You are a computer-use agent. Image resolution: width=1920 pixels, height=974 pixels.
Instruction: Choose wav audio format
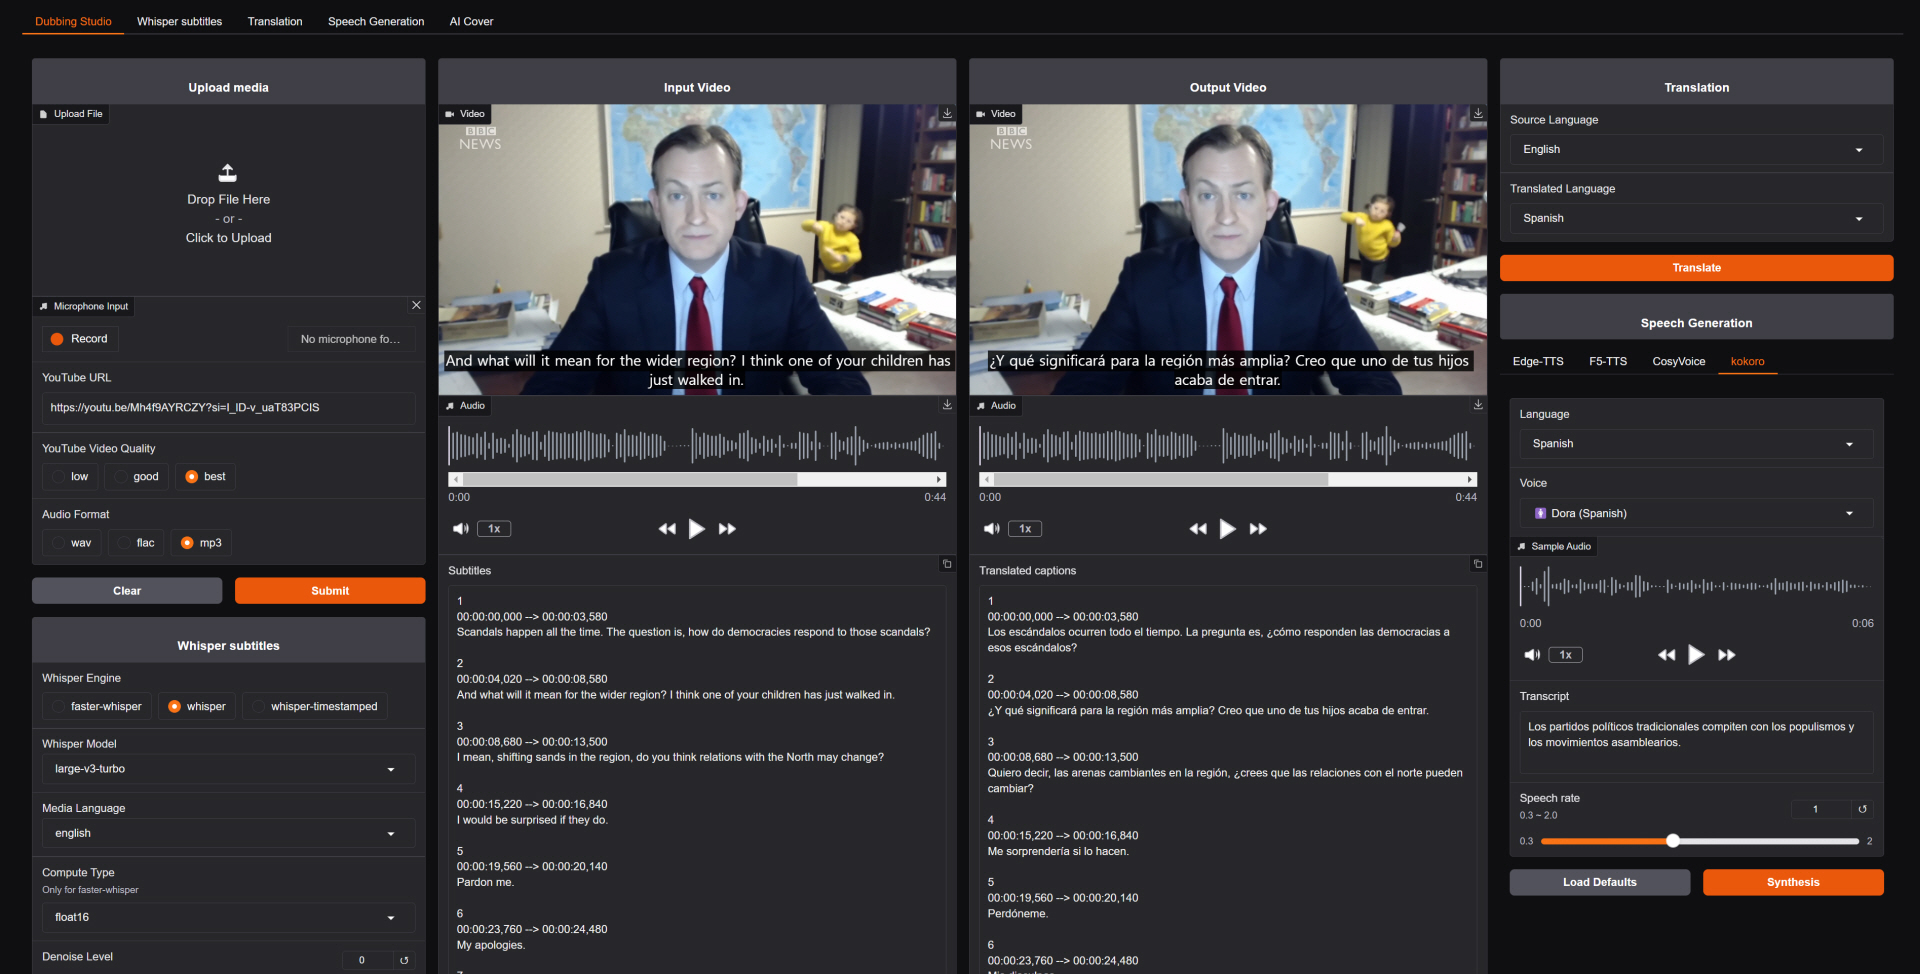[x=71, y=543]
